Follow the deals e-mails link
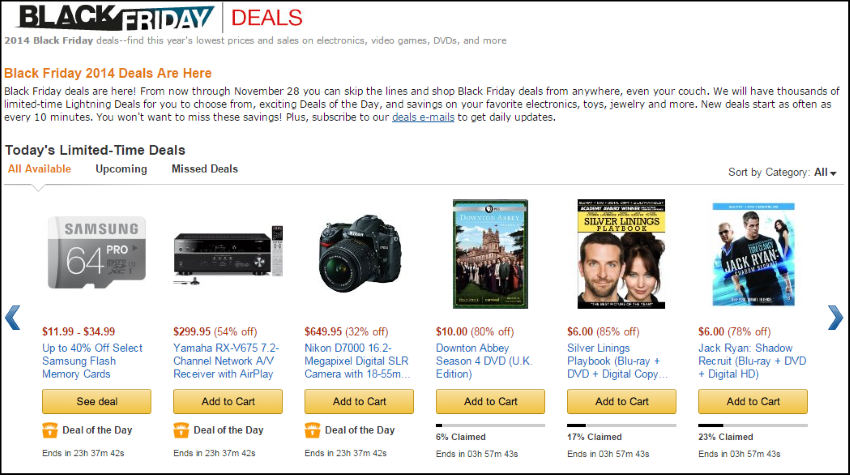 (423, 117)
